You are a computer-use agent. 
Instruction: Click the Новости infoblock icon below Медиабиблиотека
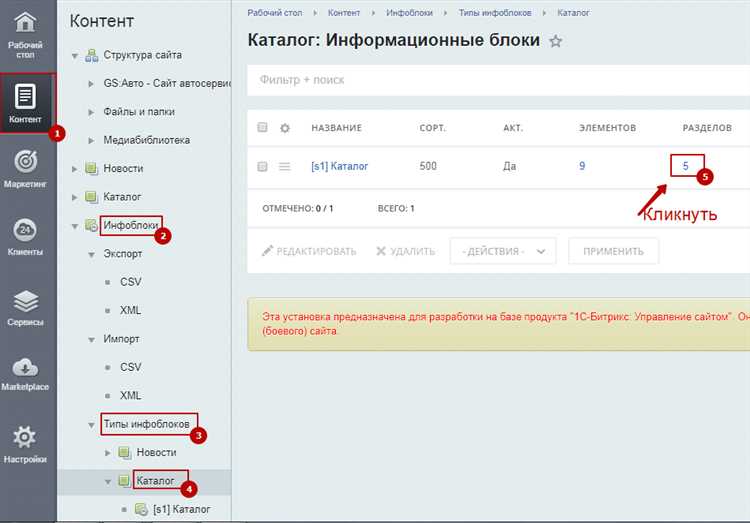(x=91, y=168)
